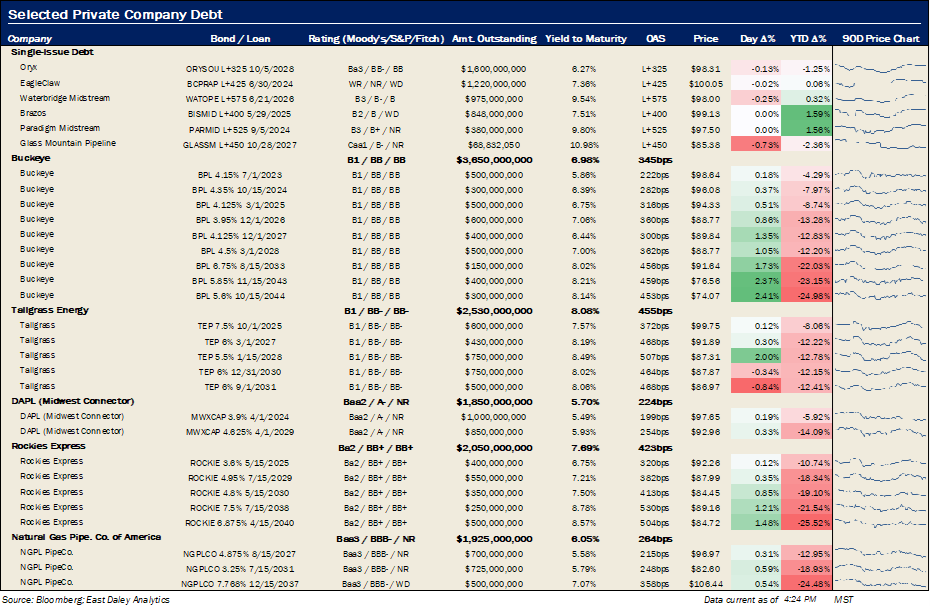Viewport: 930px width, 607px height.
Task: Click Tallgrass Energy OAS 455bps
Action: click(655, 311)
